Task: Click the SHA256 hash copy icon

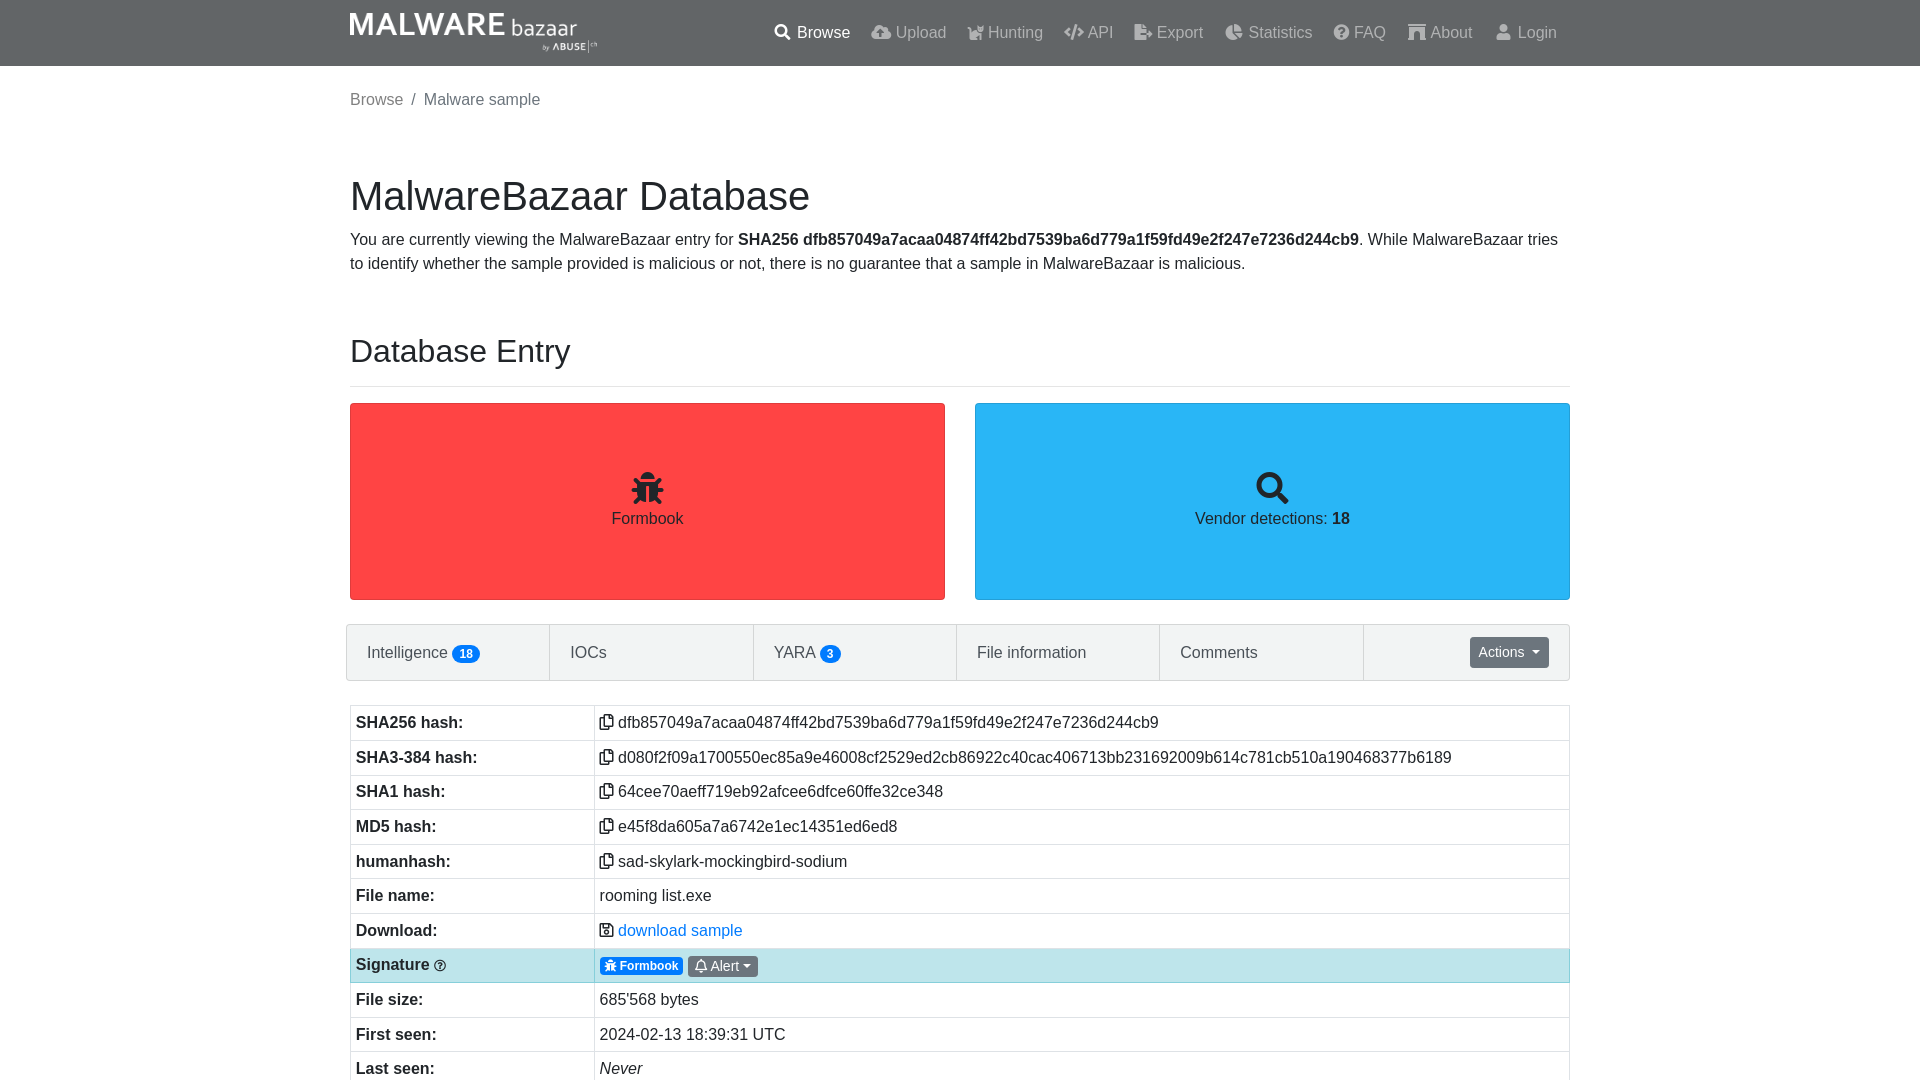Action: [x=607, y=723]
